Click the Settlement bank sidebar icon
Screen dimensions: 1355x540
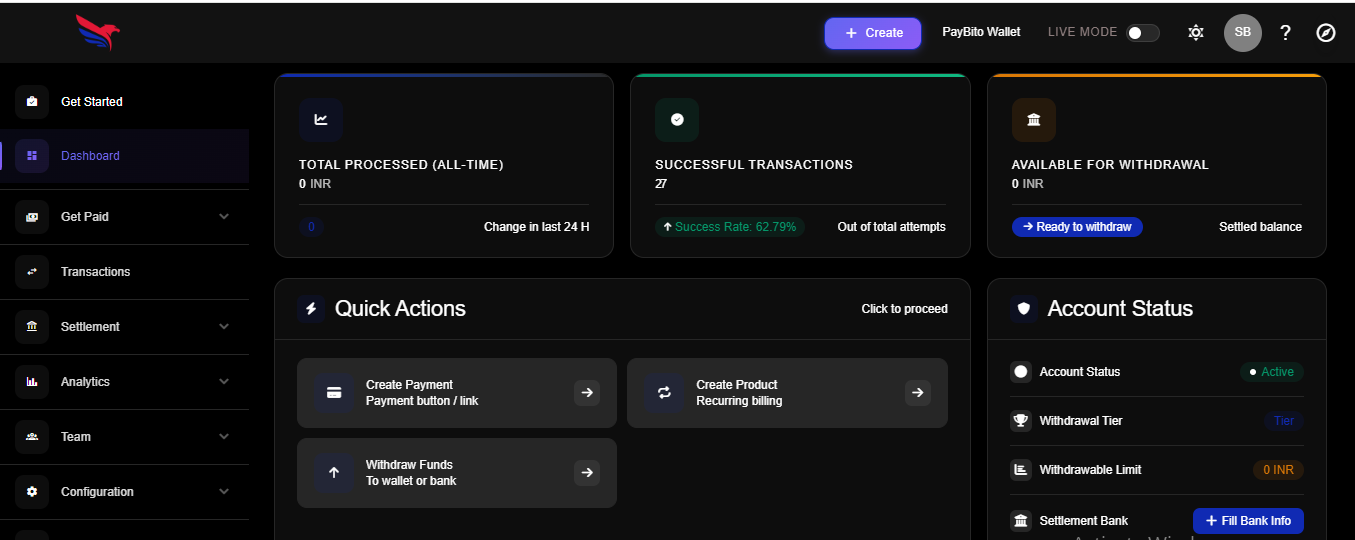point(32,327)
